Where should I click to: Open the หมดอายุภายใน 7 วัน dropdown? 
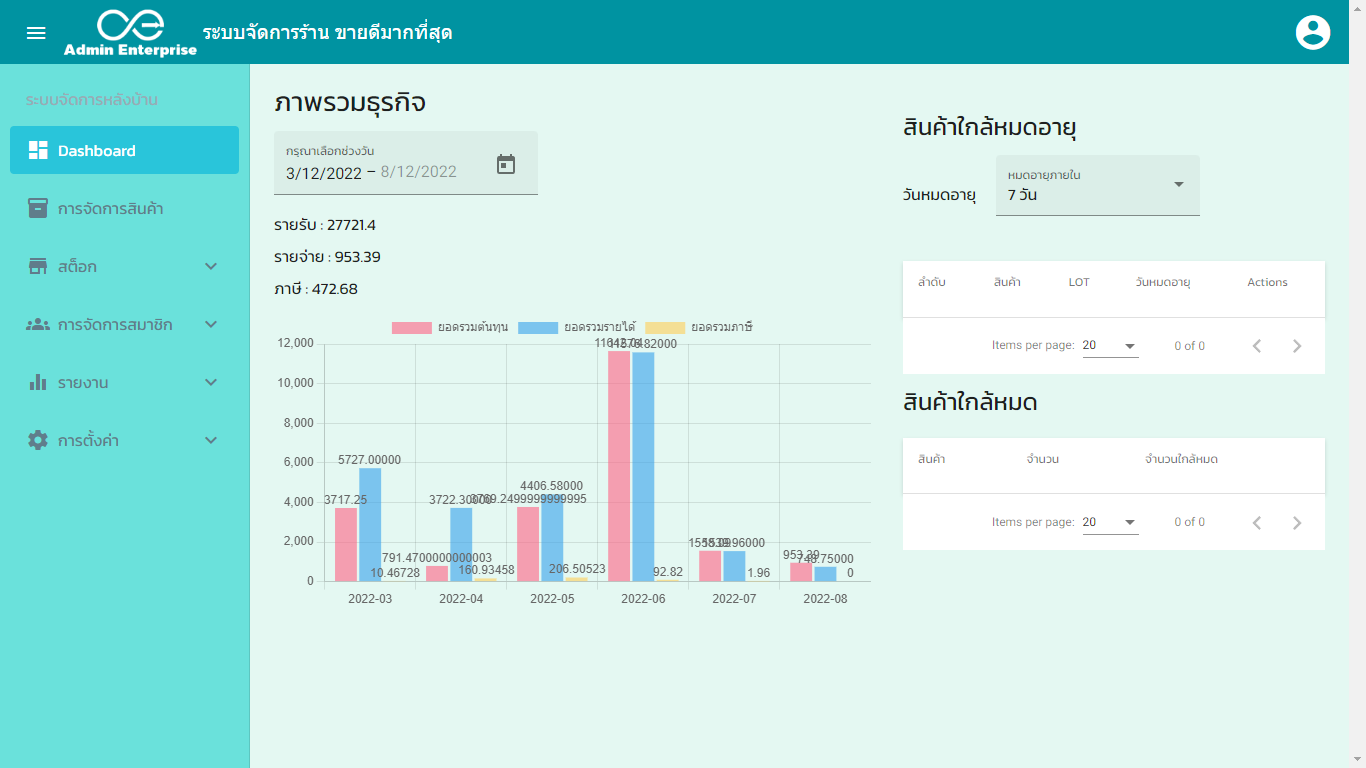click(1097, 185)
